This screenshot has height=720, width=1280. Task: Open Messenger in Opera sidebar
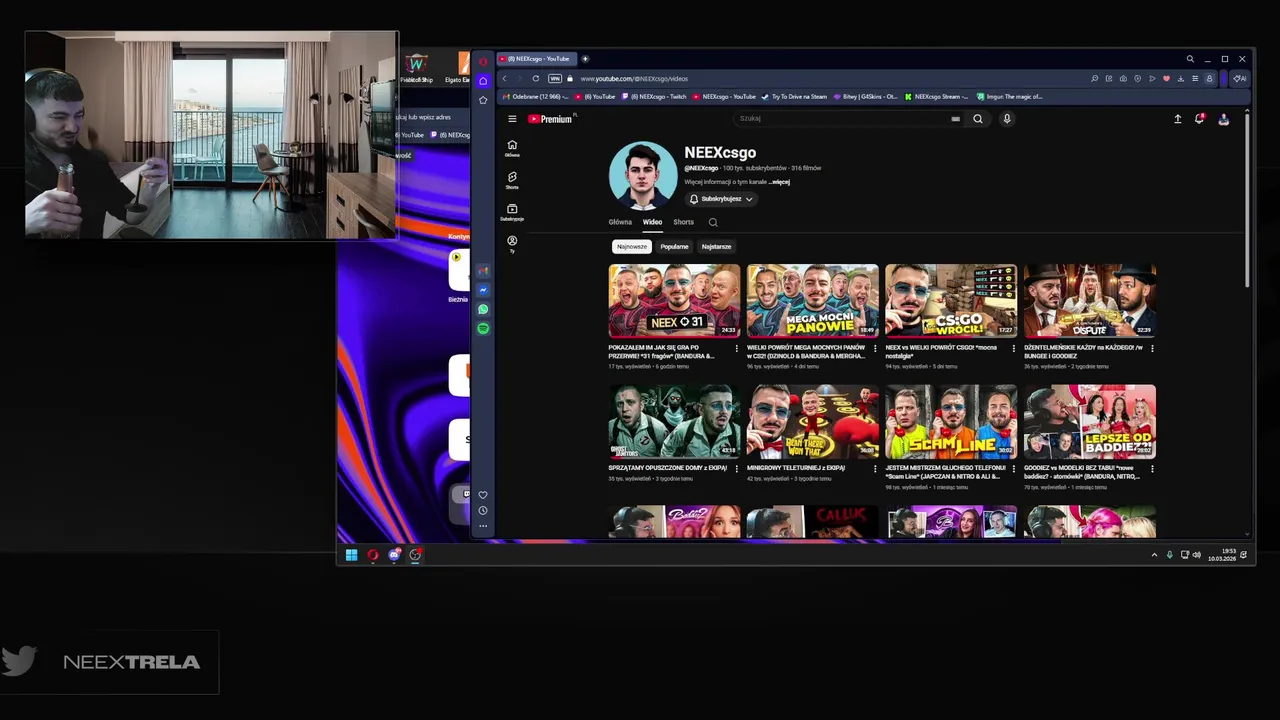483,290
